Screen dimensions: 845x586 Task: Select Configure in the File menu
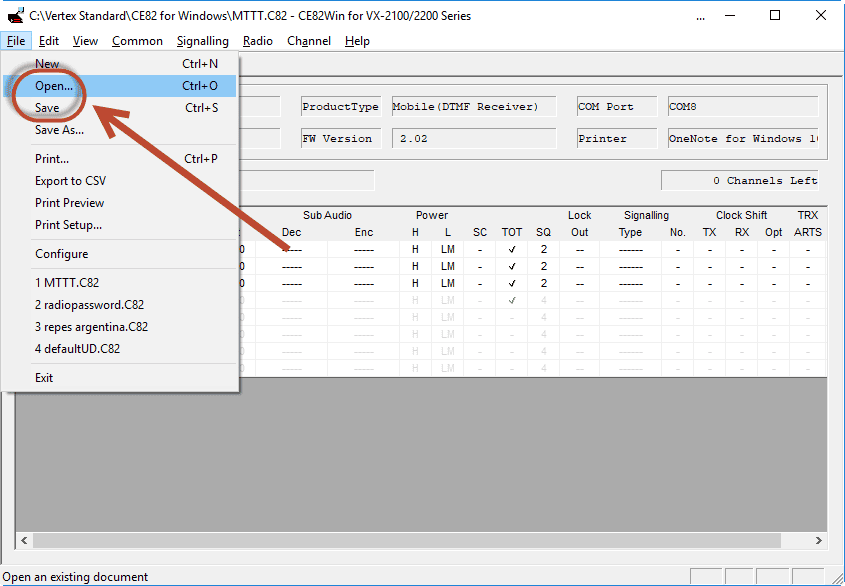pos(61,254)
